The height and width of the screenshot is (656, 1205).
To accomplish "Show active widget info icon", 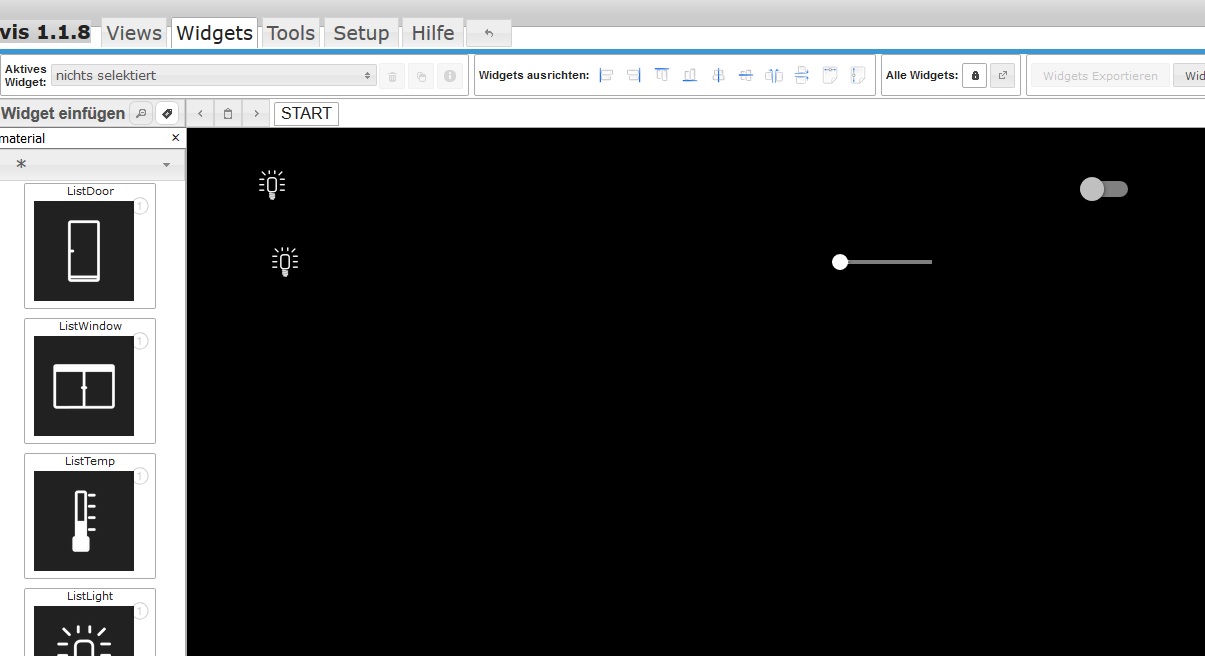I will [450, 76].
